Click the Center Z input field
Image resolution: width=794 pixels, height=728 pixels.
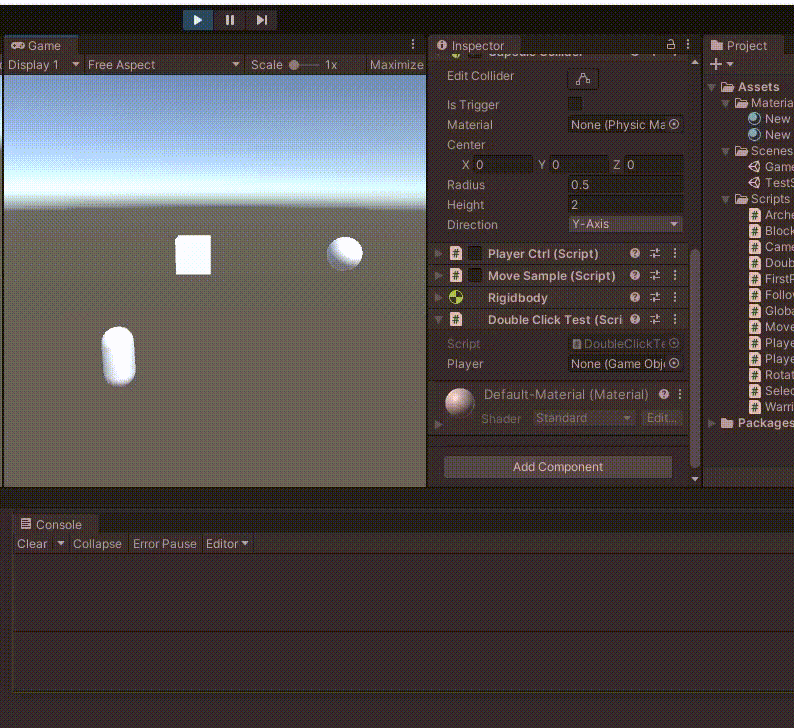(653, 165)
